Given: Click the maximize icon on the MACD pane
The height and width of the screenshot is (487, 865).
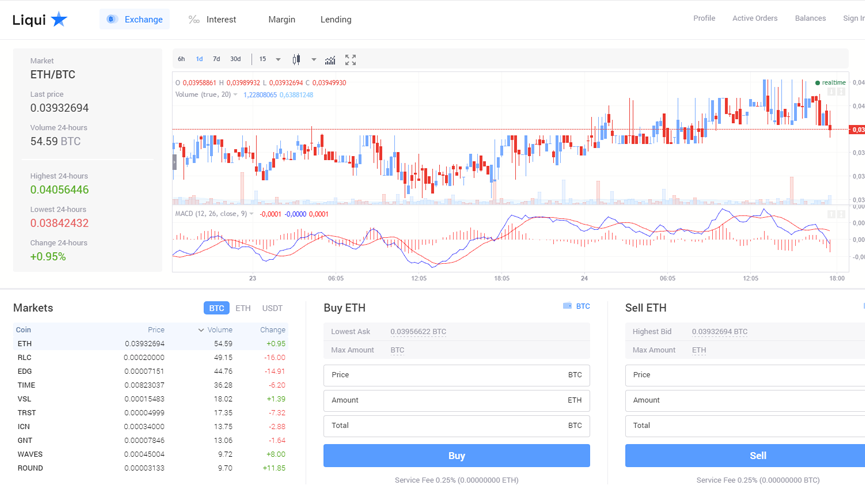Looking at the screenshot, I should (x=841, y=214).
